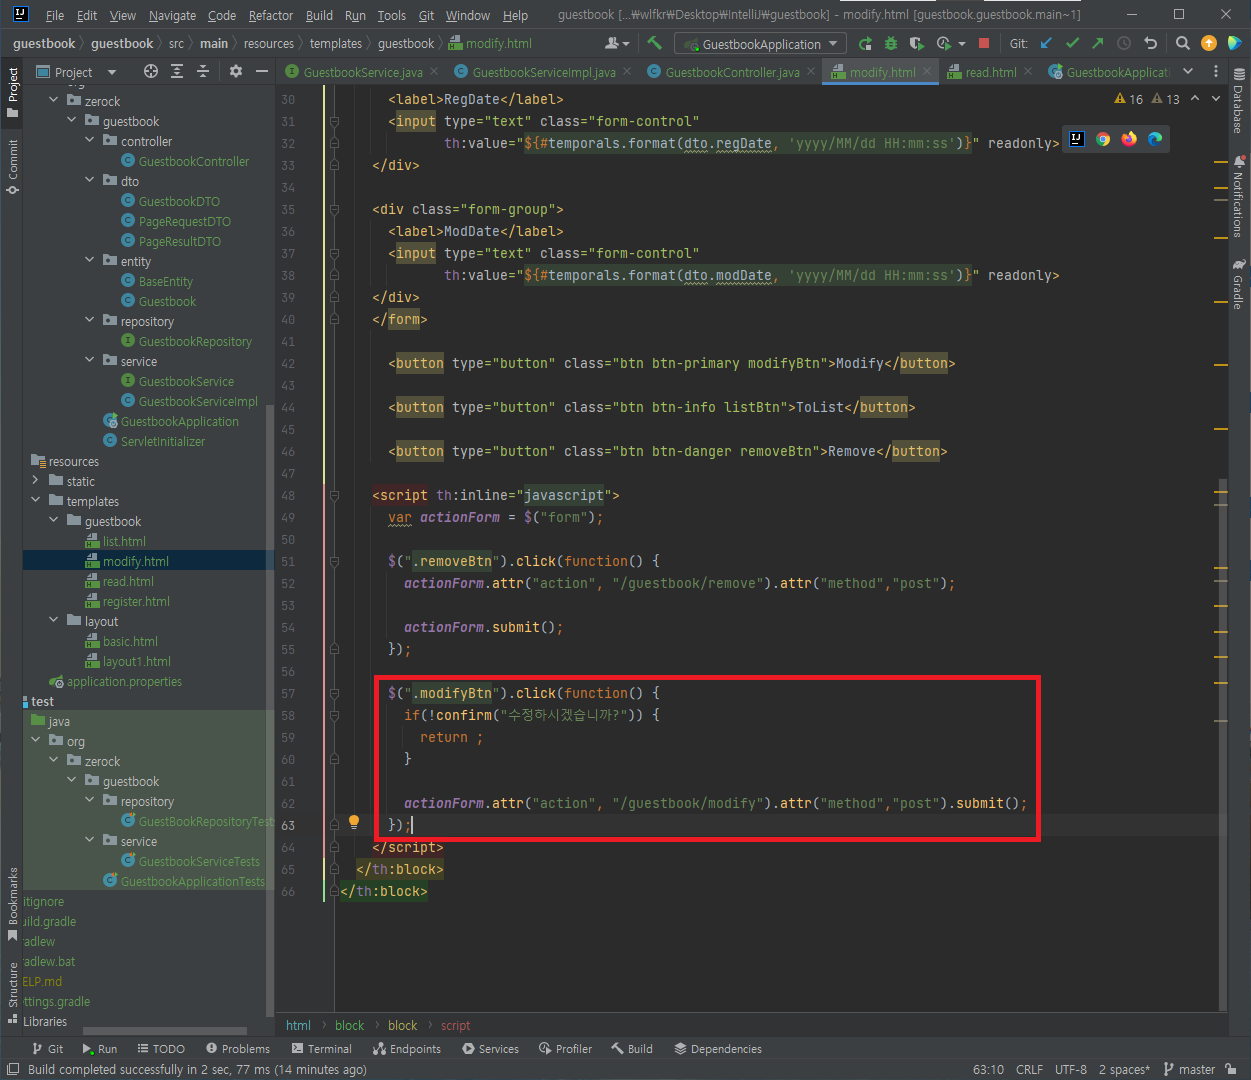Toggle the Project tool window stripe button

coord(12,92)
